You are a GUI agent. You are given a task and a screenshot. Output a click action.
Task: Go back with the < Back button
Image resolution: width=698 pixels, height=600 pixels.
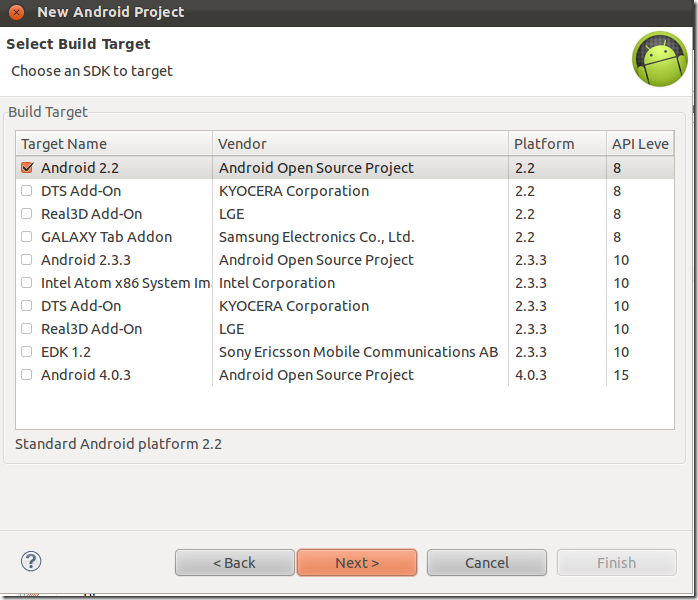tap(235, 563)
